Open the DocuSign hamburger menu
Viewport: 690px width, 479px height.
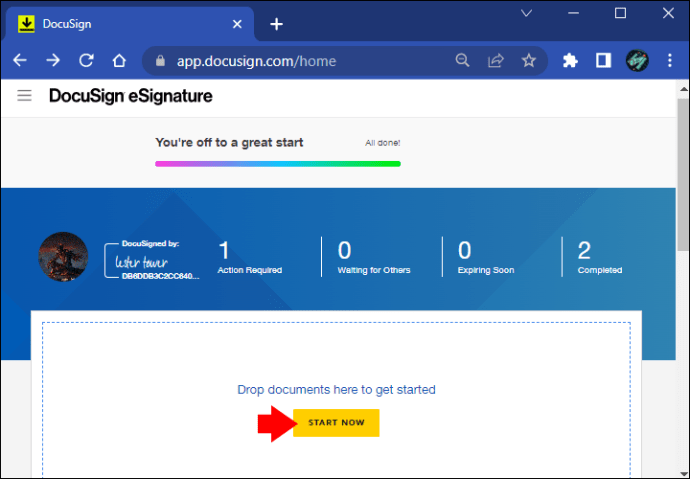point(24,95)
